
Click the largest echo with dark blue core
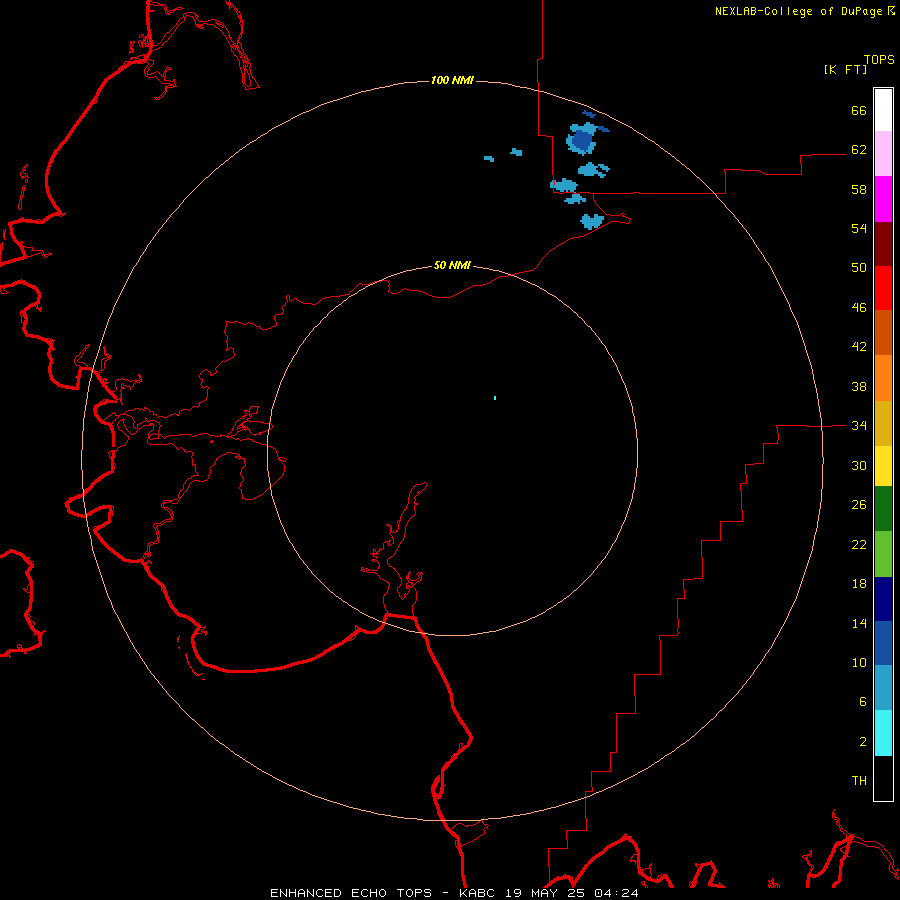tap(583, 139)
